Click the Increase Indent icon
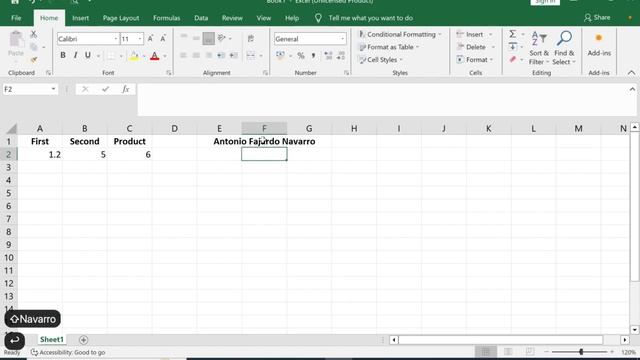This screenshot has height=360, width=640. pos(234,56)
